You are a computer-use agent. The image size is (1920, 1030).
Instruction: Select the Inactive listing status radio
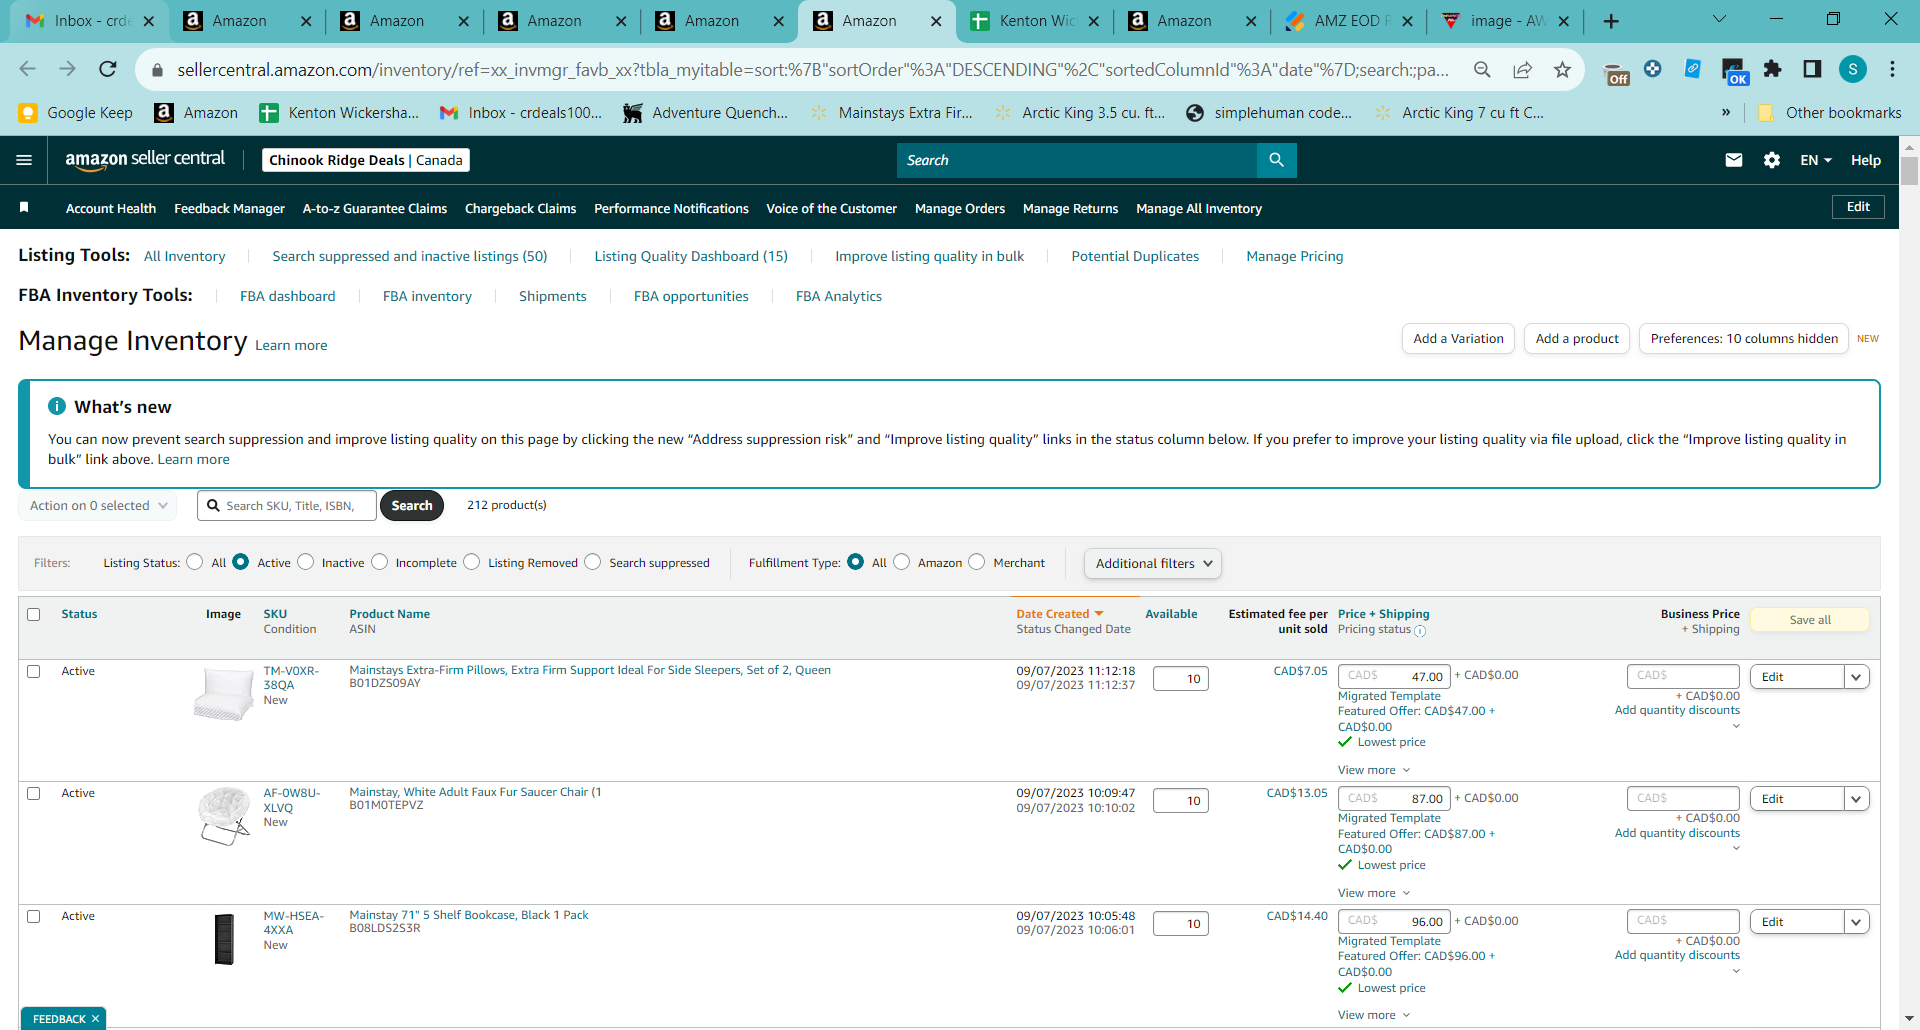pyautogui.click(x=306, y=562)
